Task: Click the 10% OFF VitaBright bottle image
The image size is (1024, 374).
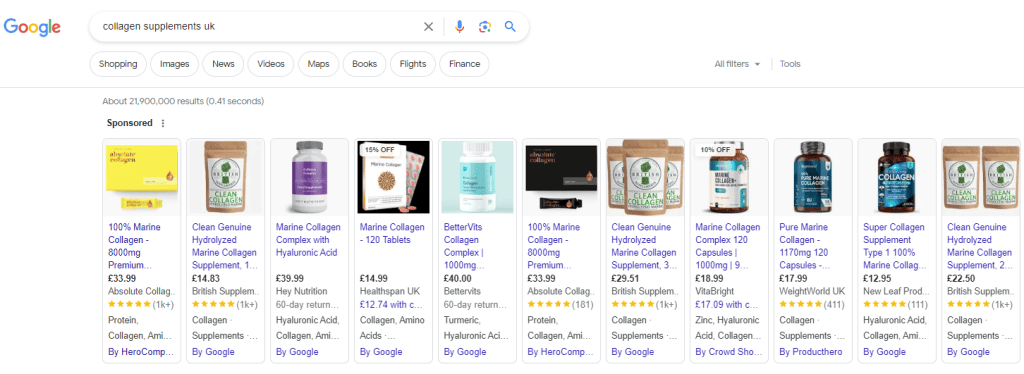Action: pos(729,177)
